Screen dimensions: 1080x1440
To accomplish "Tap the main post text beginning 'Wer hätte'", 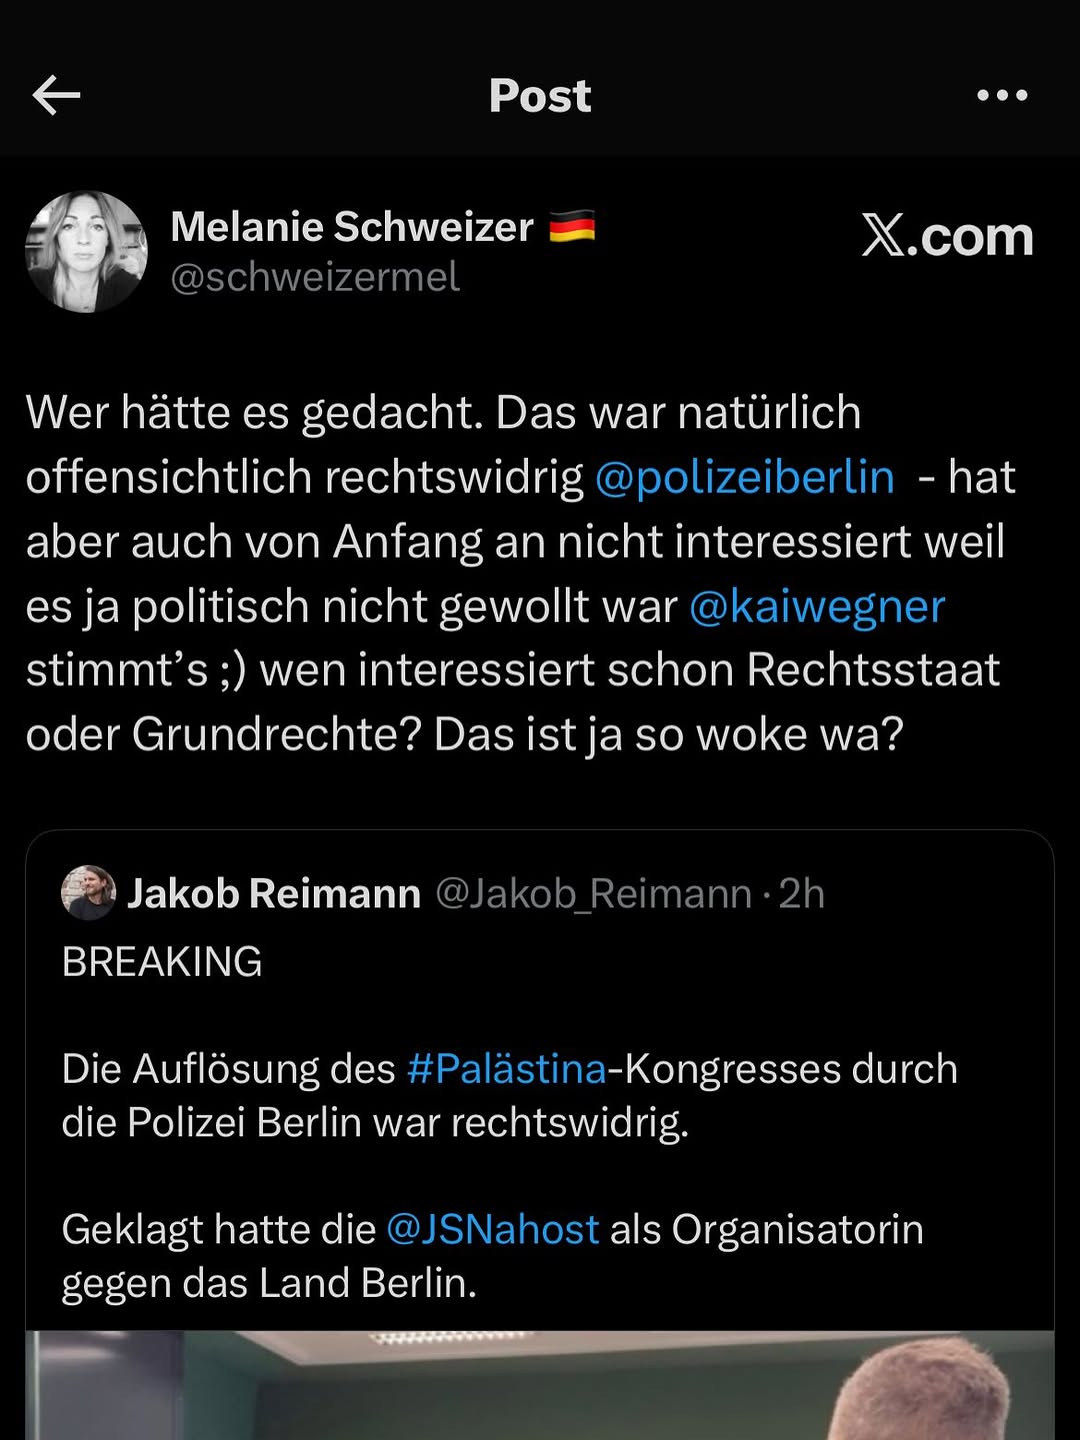I will 443,413.
